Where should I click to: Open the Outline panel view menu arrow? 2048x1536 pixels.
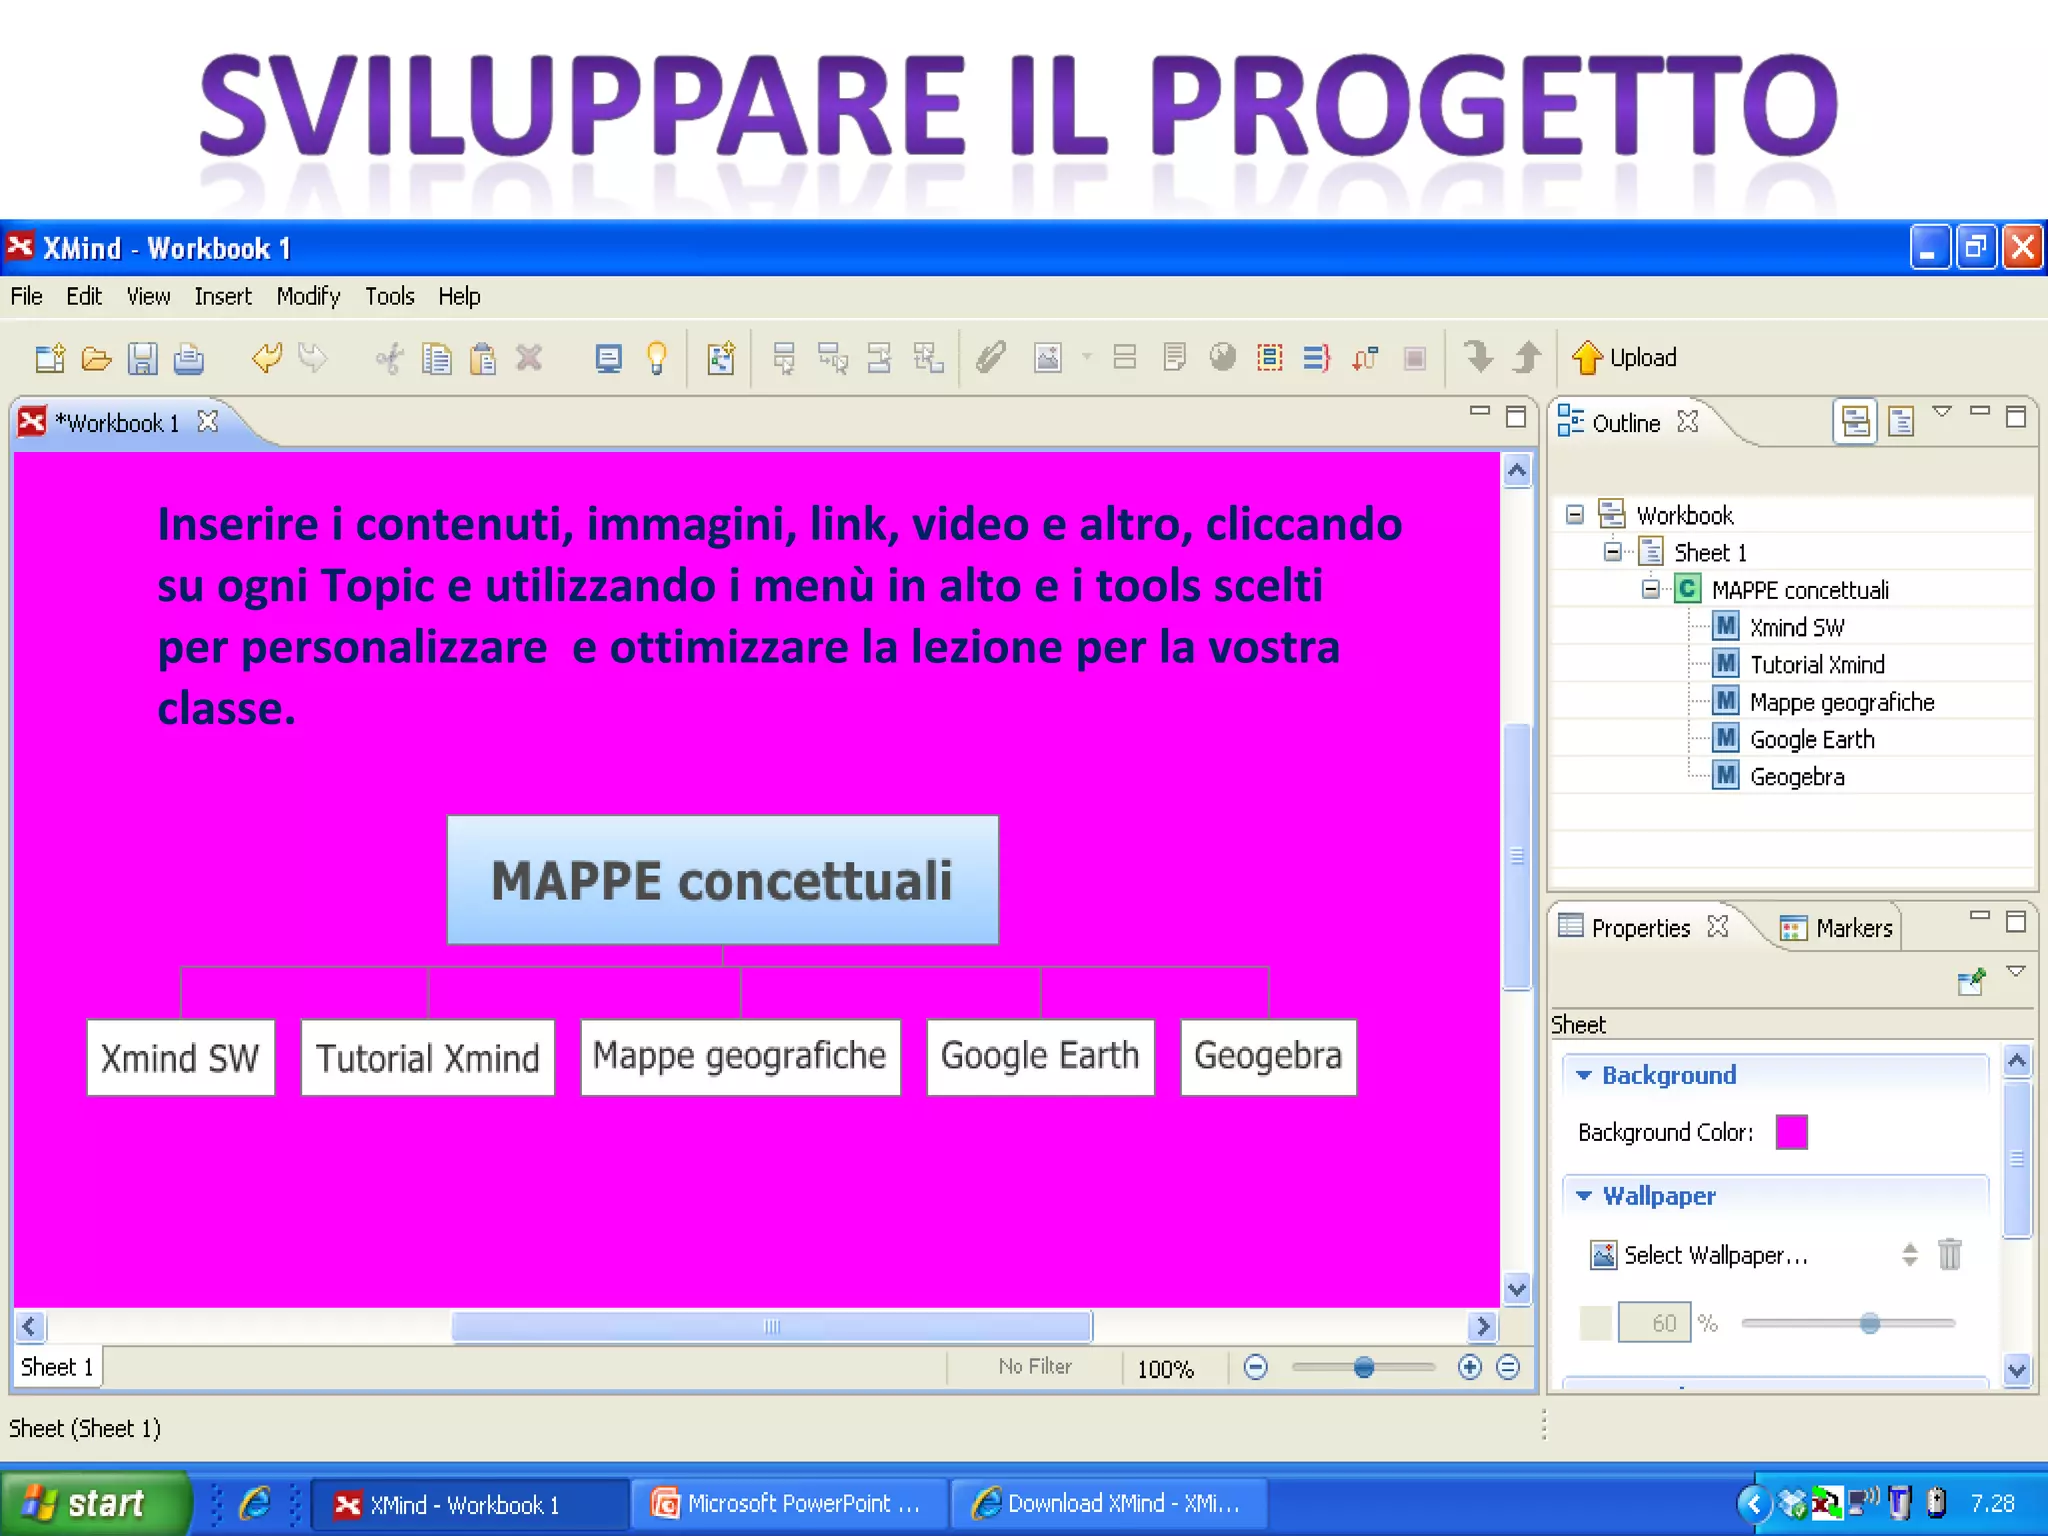coord(1942,411)
